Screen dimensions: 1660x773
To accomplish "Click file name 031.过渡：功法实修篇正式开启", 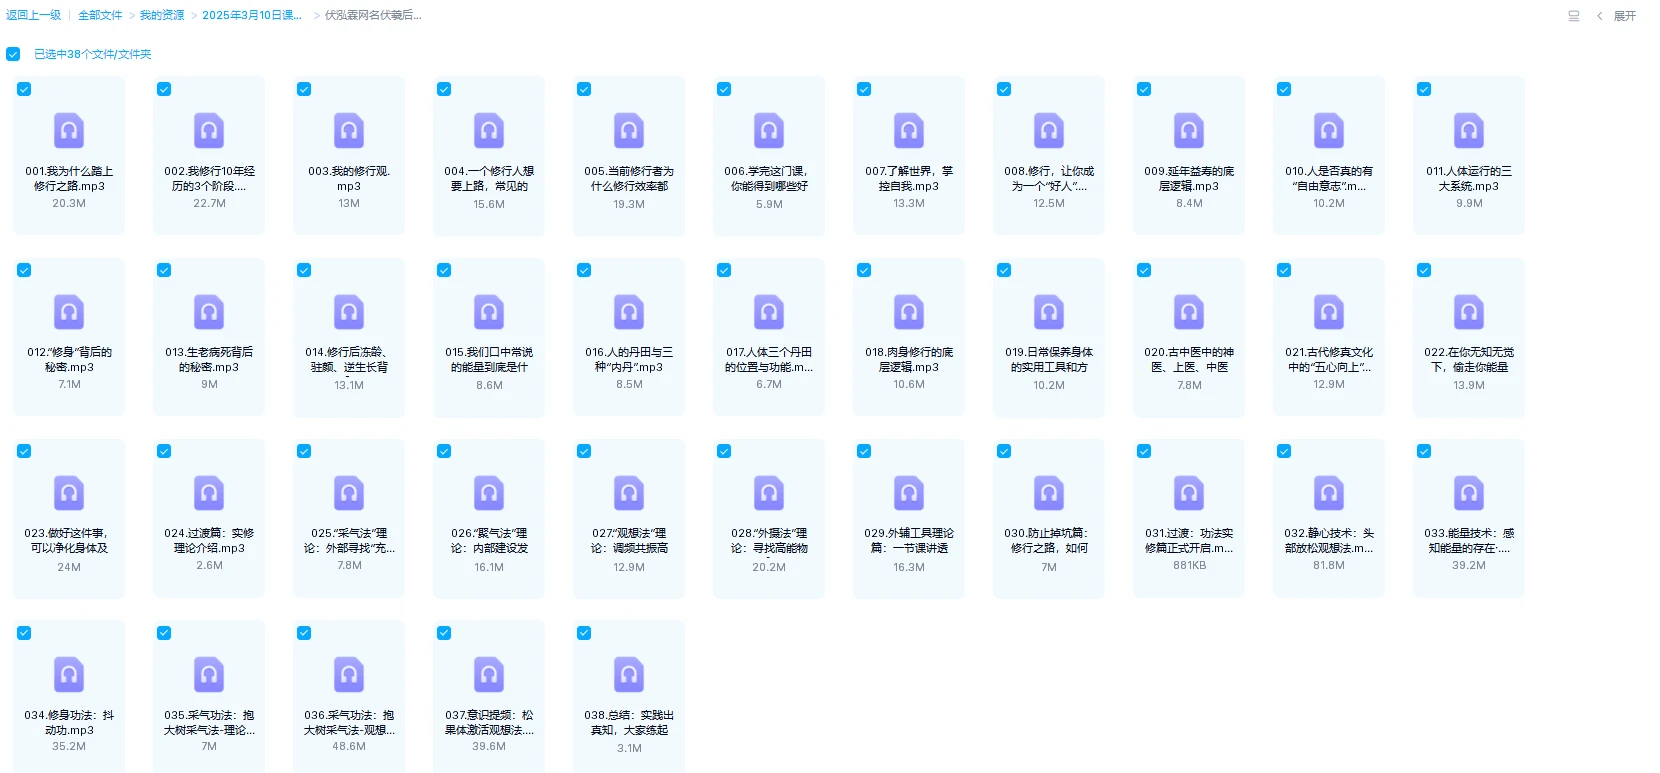I will [1189, 541].
